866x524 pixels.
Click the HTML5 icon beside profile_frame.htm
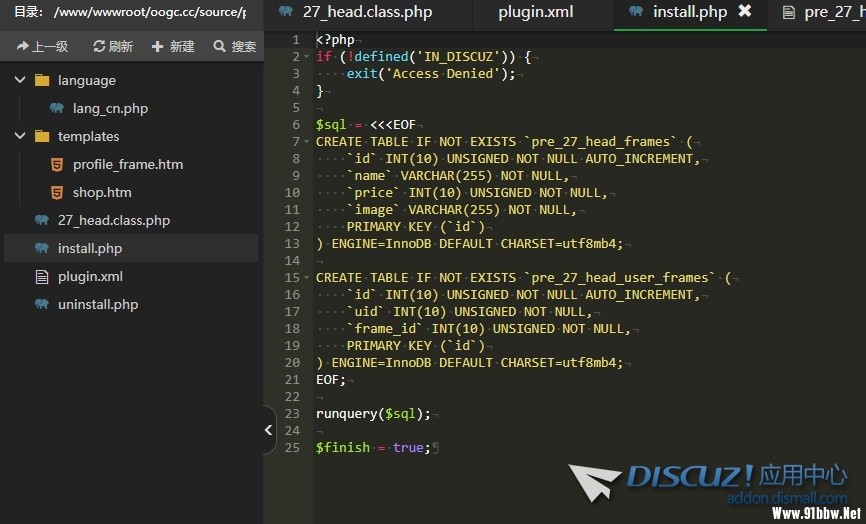click(56, 164)
